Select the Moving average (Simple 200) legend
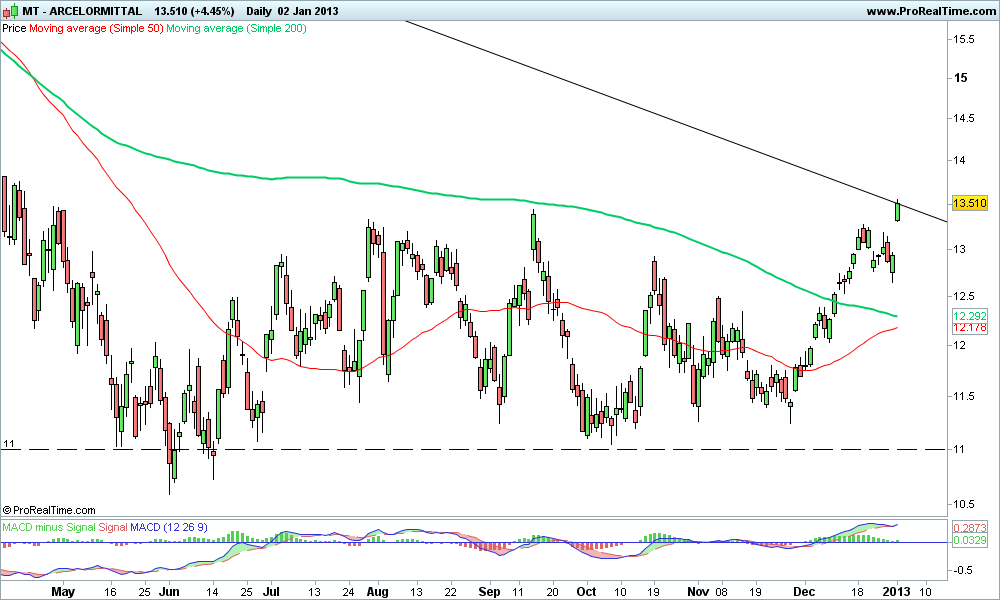 [x=236, y=29]
